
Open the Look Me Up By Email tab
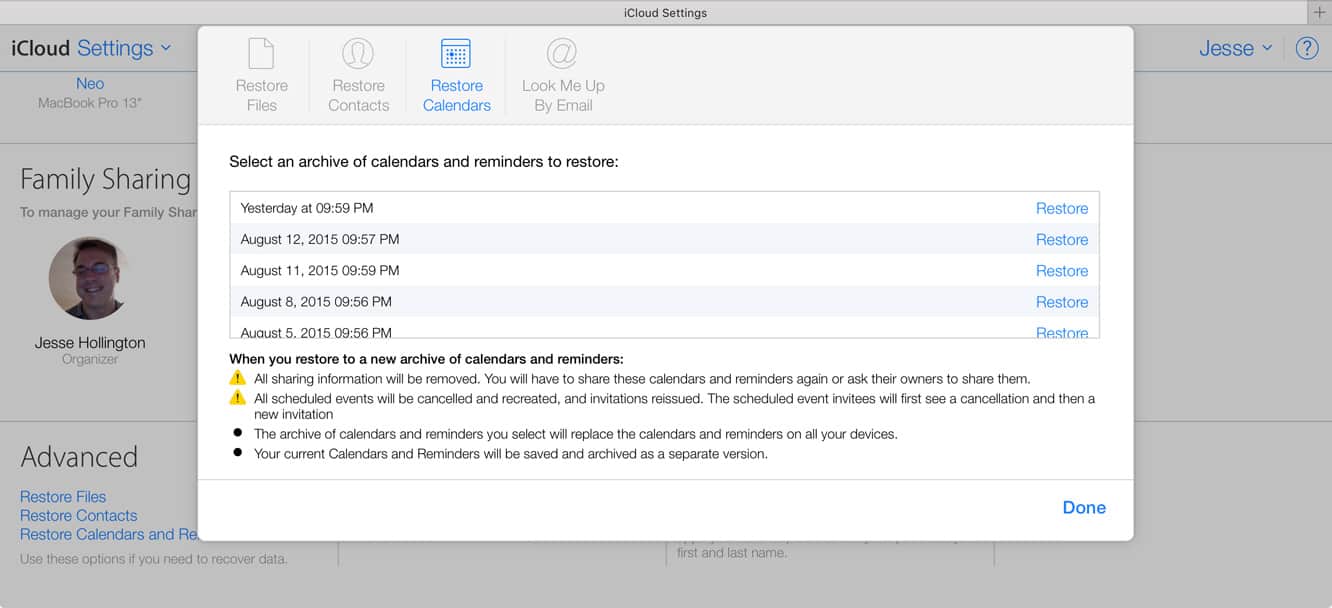tap(563, 95)
